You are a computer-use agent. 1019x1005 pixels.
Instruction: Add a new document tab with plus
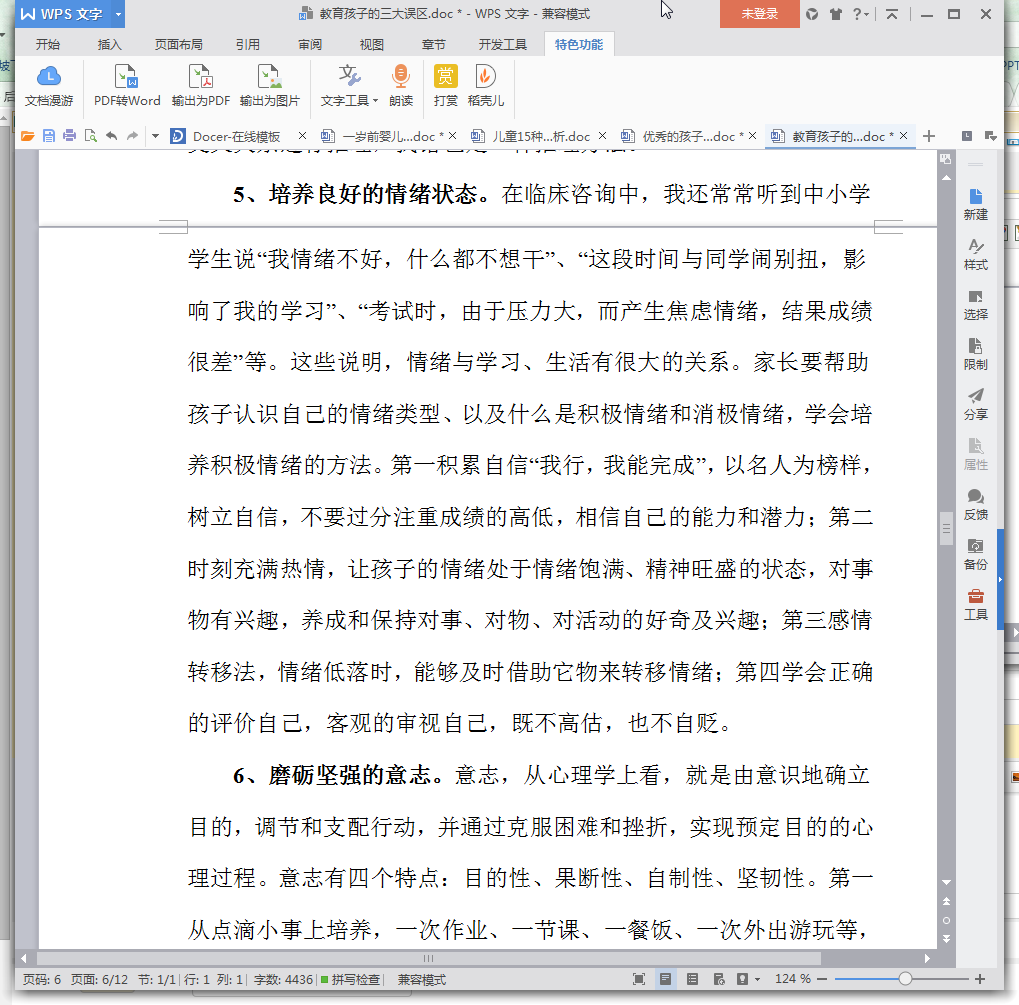click(x=929, y=136)
